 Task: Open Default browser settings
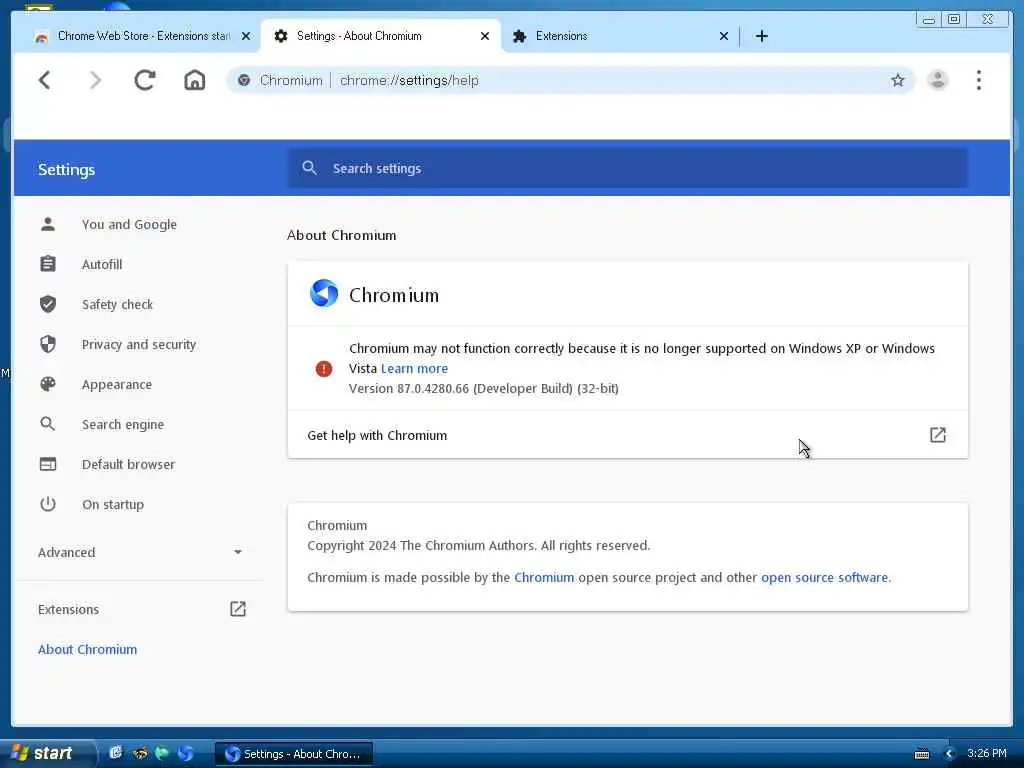pos(128,464)
